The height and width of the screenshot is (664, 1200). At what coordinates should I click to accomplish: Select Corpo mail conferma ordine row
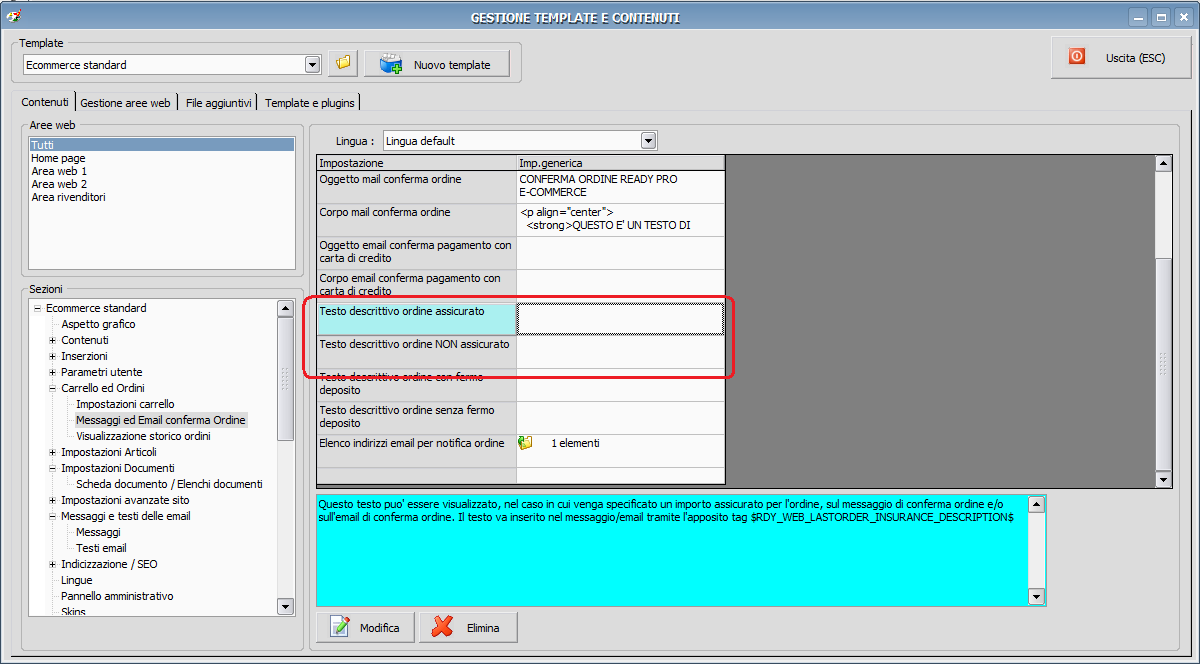click(417, 219)
